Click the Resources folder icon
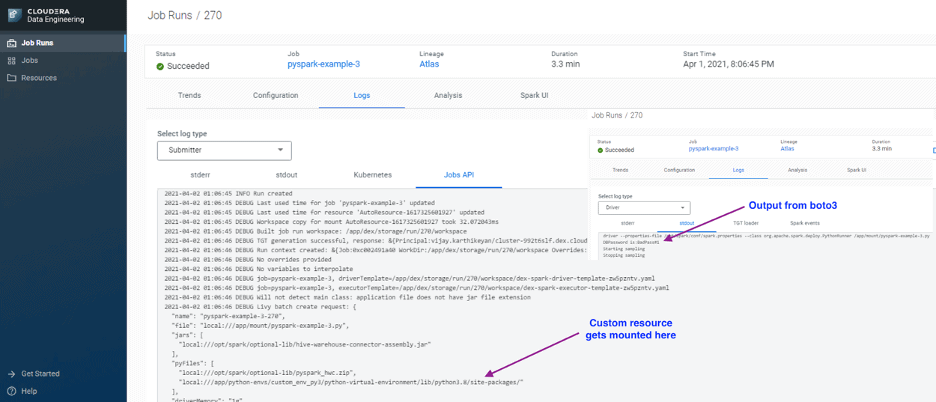Viewport: 936px width, 402px height. 12,77
